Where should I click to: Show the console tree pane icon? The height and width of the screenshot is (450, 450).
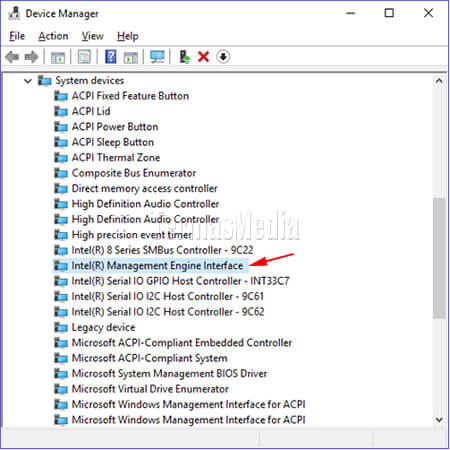[58, 57]
